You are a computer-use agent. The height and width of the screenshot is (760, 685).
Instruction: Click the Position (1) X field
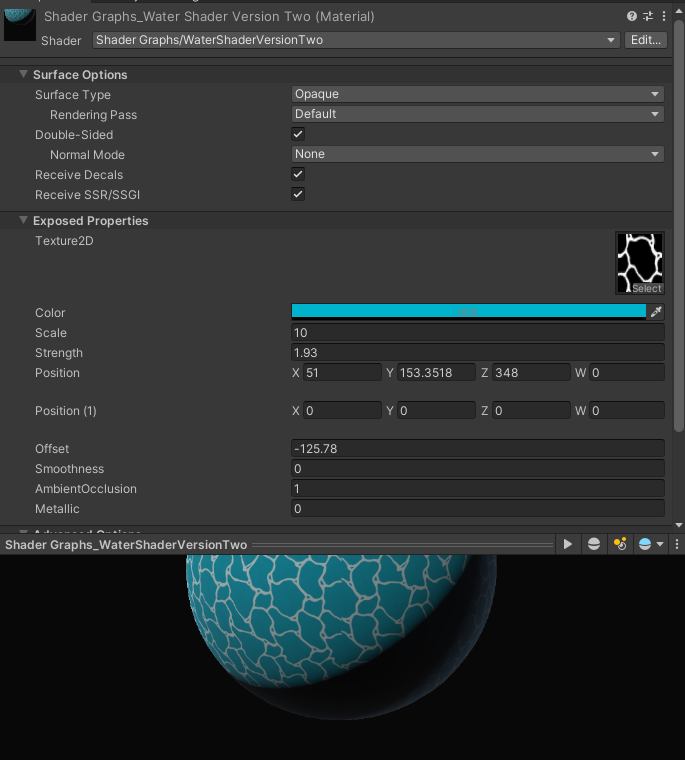(342, 411)
